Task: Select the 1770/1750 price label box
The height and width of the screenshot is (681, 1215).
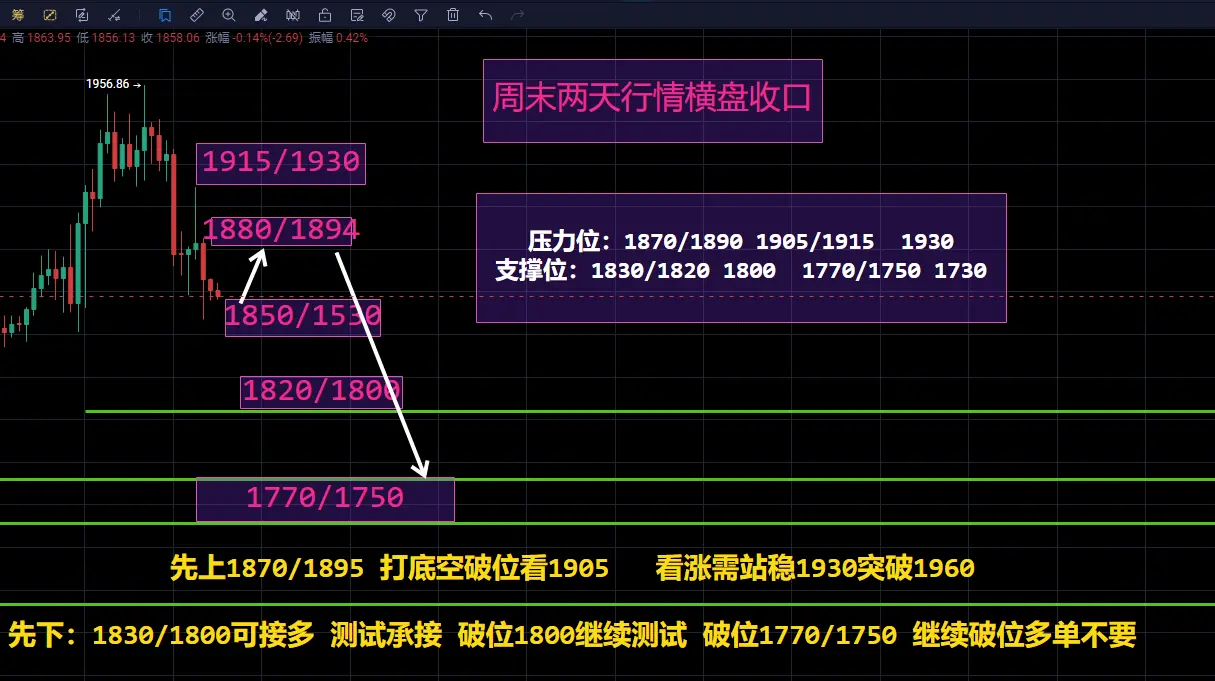Action: (325, 498)
